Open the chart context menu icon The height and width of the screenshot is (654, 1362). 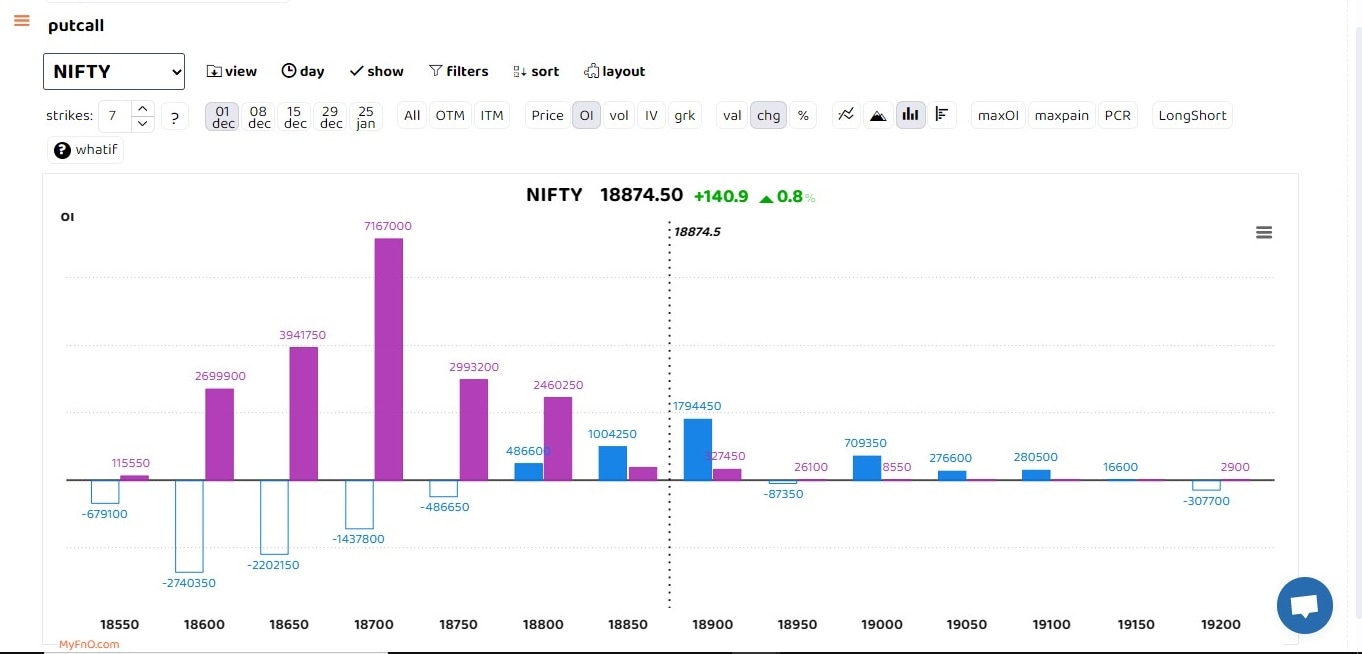1264,232
